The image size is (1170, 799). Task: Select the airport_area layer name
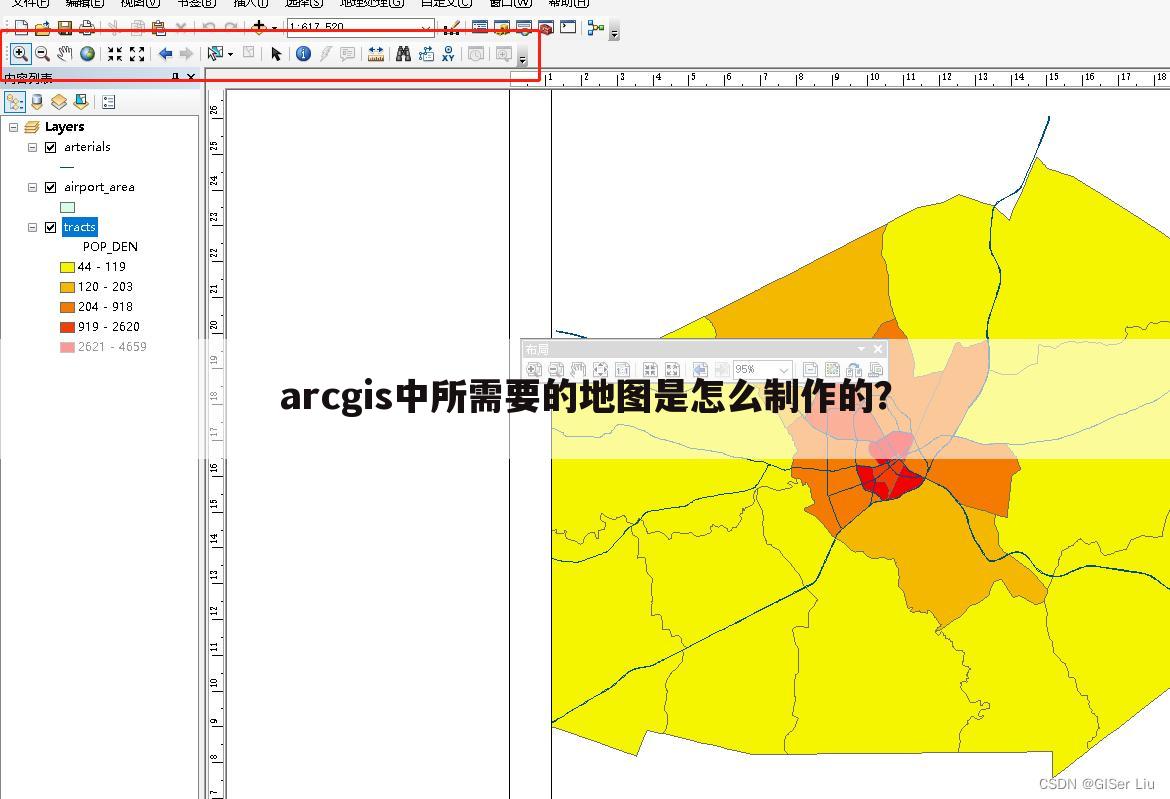click(x=99, y=187)
